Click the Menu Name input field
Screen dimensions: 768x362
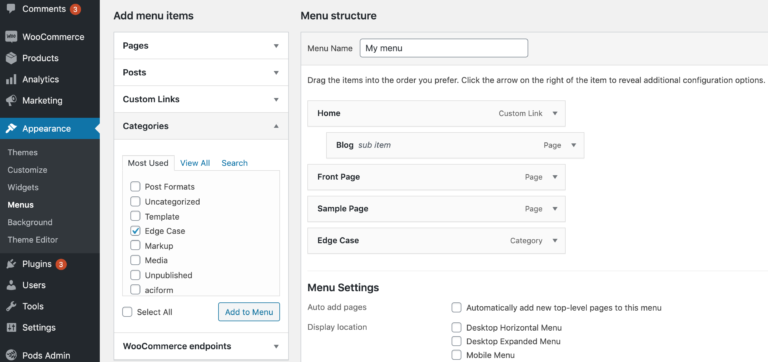tap(444, 48)
